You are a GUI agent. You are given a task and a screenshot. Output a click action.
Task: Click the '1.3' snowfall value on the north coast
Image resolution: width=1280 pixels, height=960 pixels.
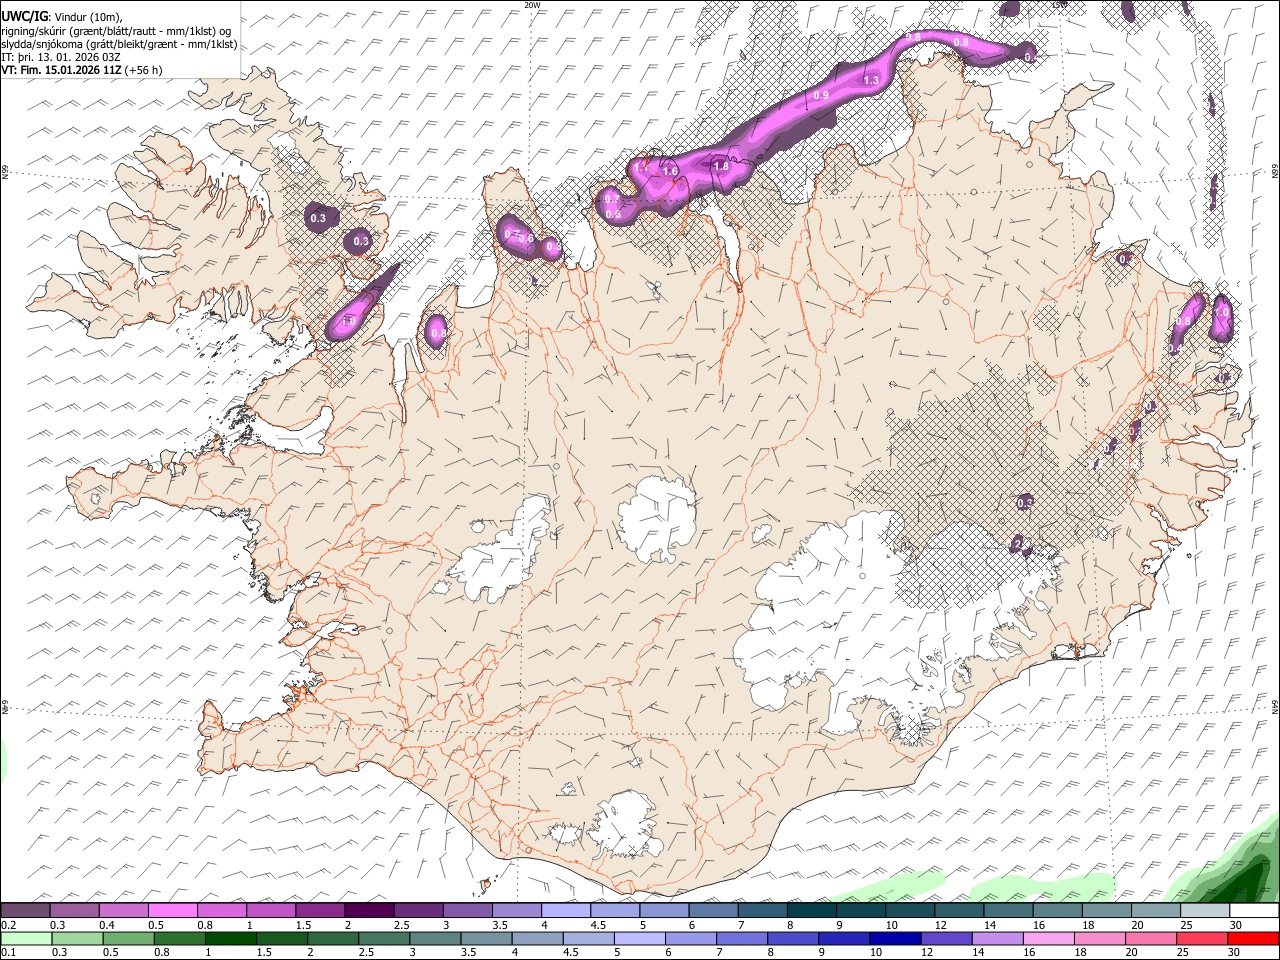[x=871, y=80]
